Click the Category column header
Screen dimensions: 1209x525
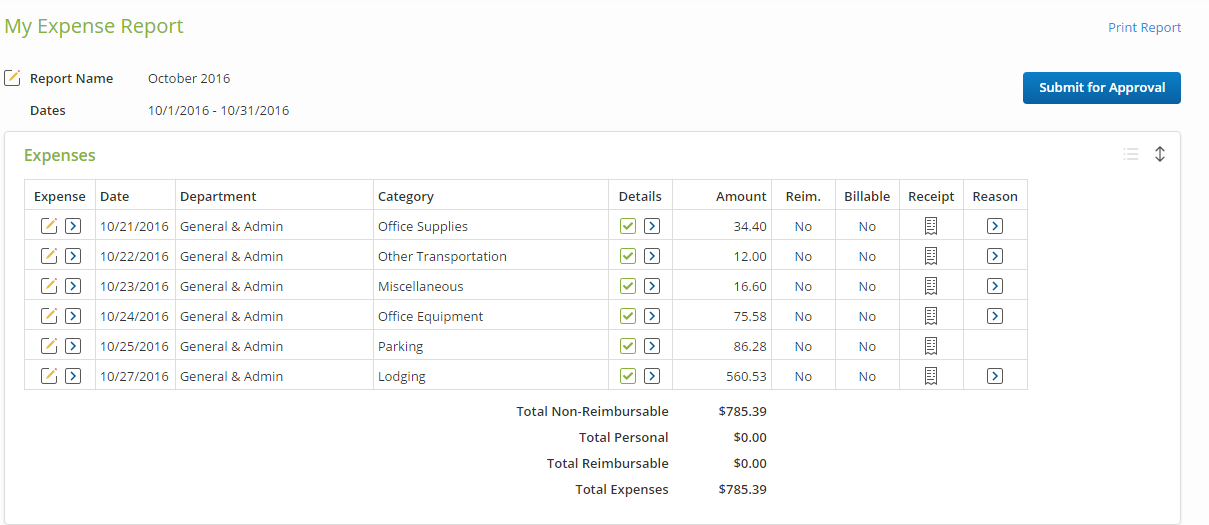coord(406,196)
